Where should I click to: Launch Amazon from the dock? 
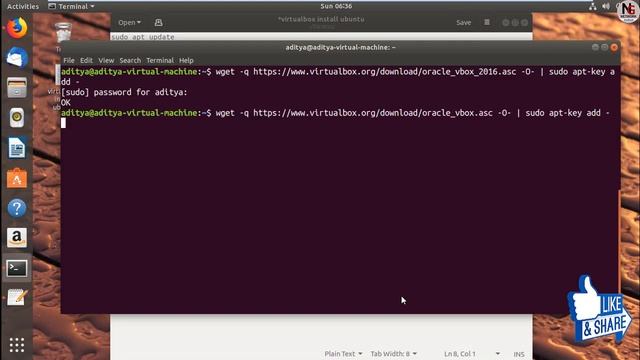(x=17, y=238)
